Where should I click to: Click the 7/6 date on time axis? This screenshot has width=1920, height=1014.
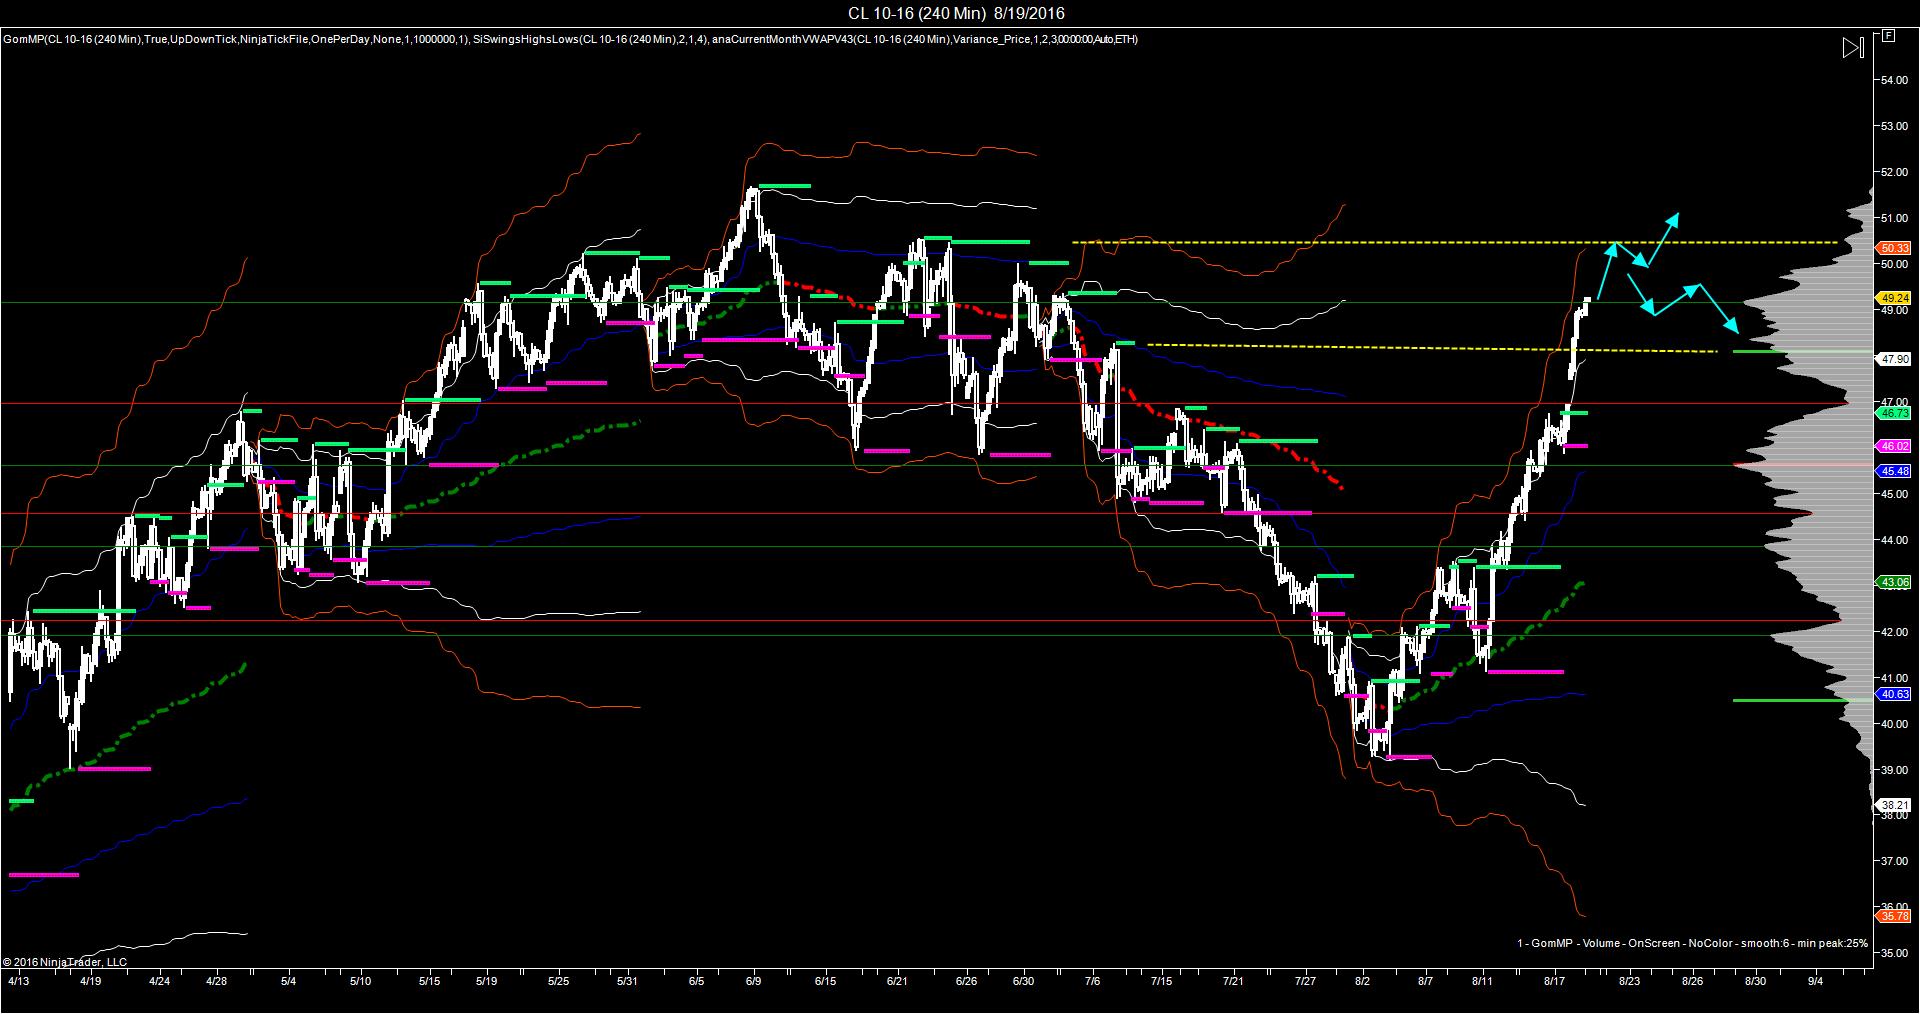[1093, 982]
